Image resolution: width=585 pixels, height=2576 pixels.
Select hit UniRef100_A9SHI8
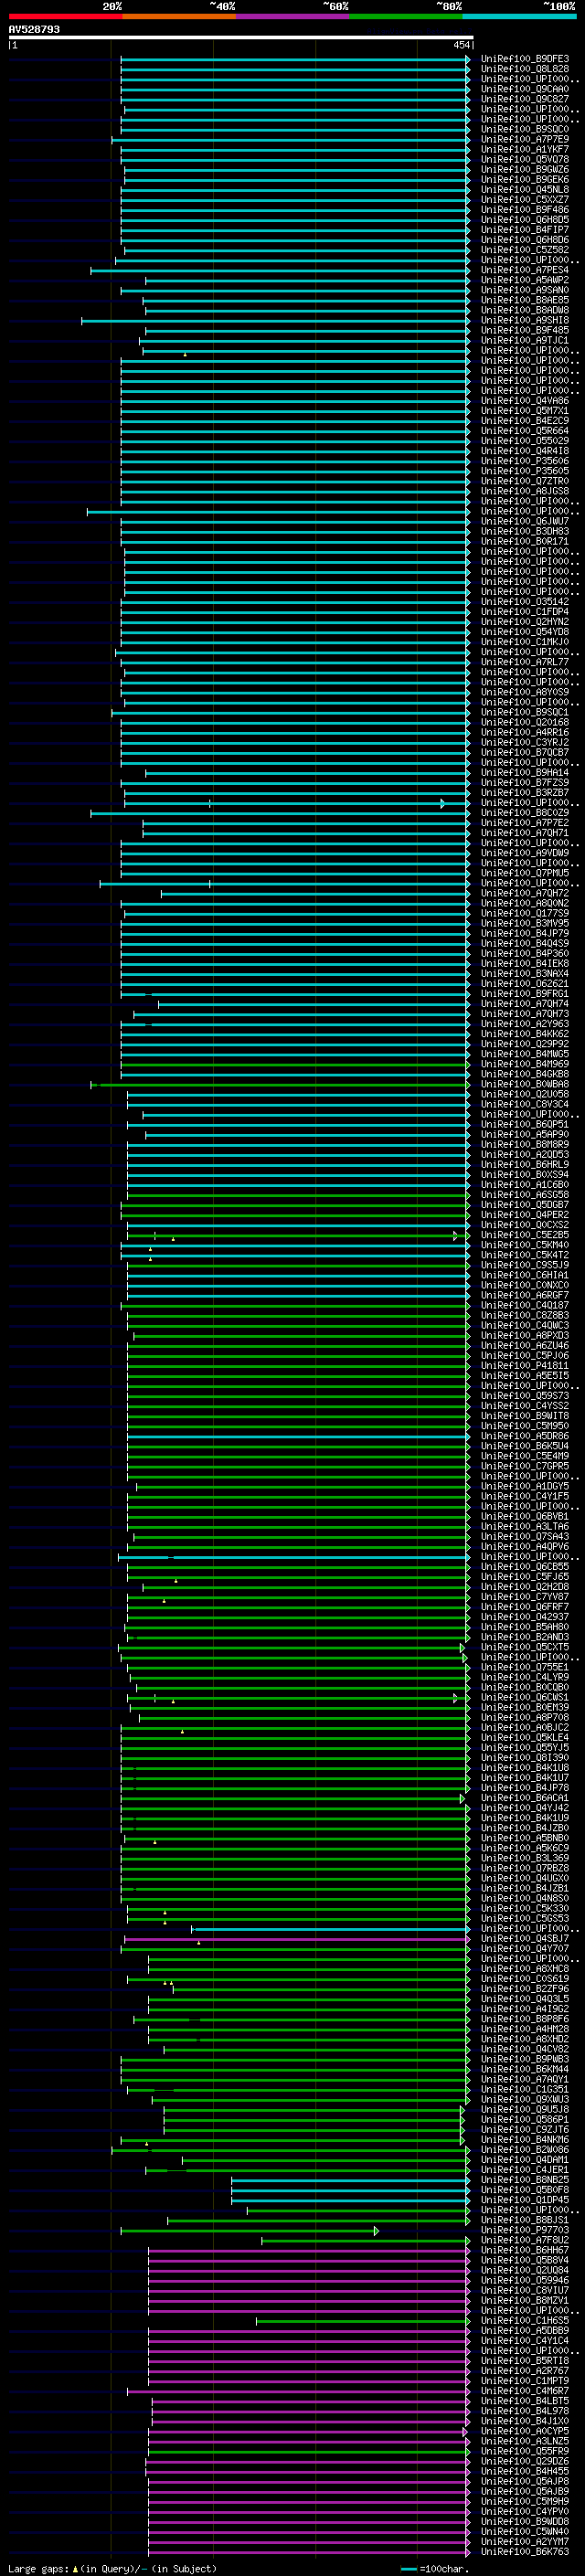[x=524, y=320]
